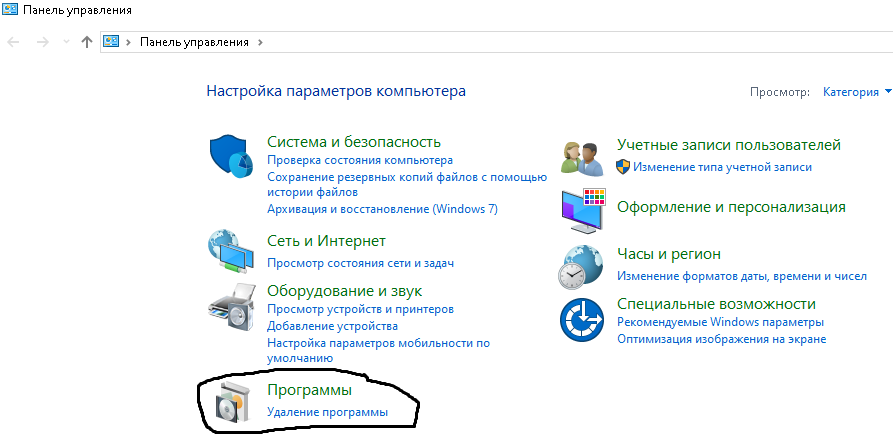Click Проверка состояния компьютера link

pos(360,161)
